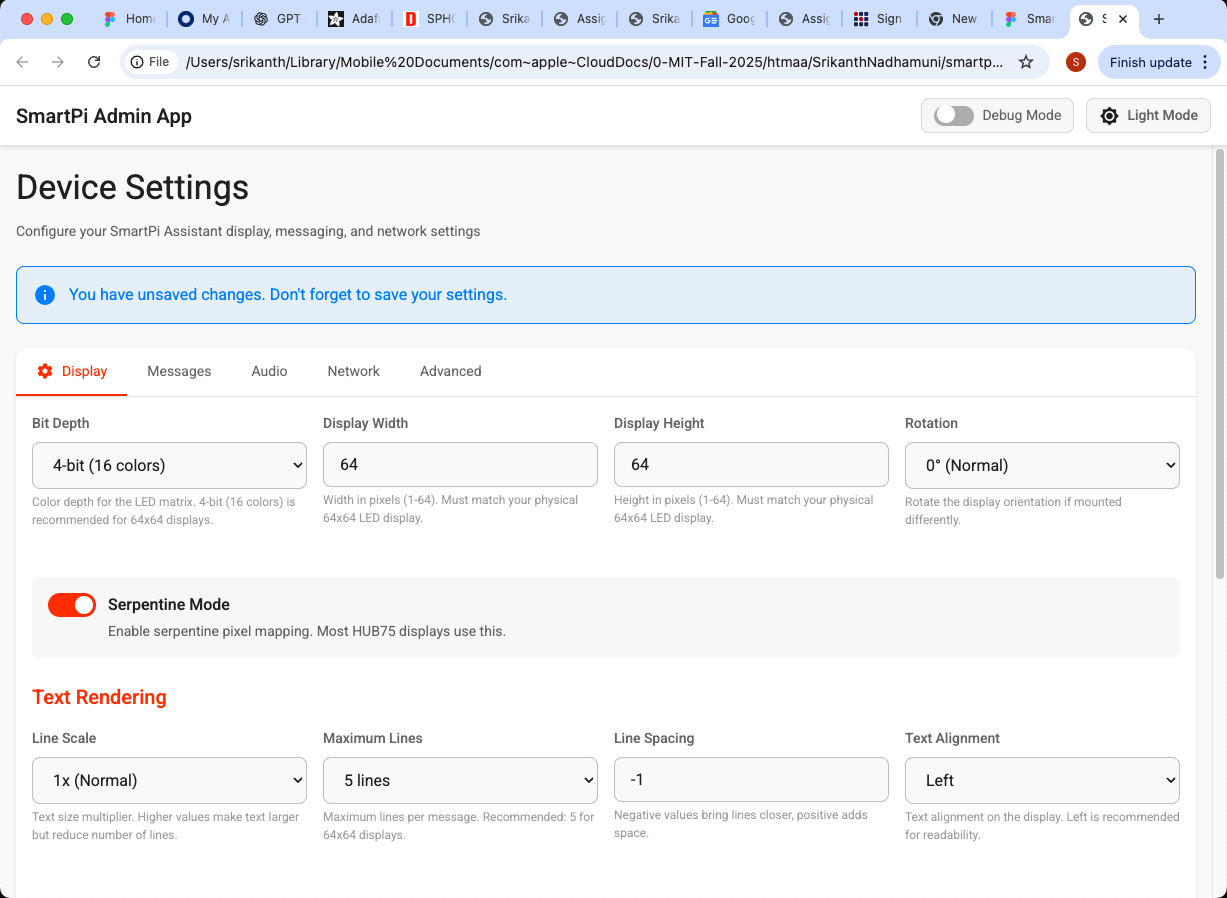Click the Finish update button
The width and height of the screenshot is (1227, 898).
(1150, 62)
